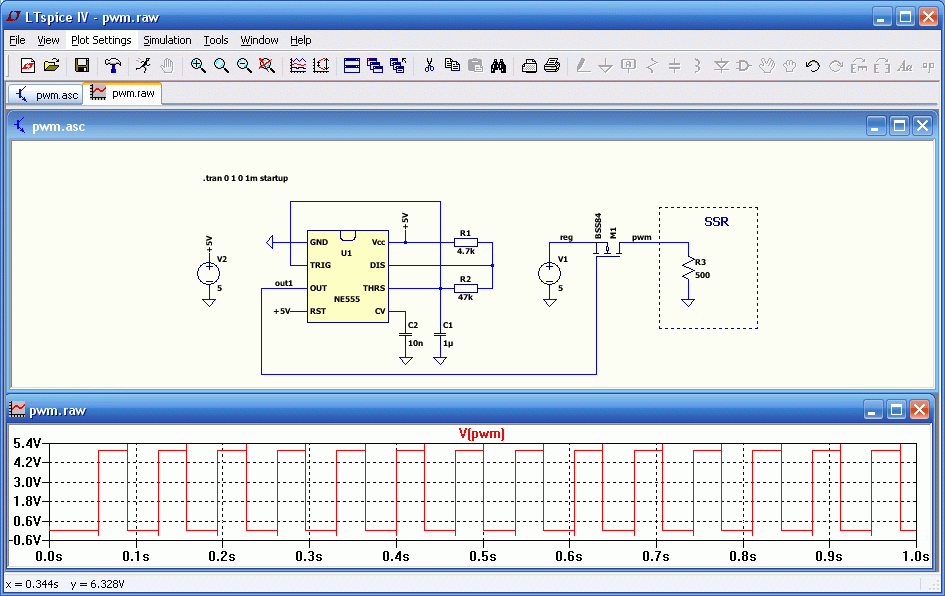945x596 pixels.
Task: Select the Capacitor tool
Action: (674, 65)
